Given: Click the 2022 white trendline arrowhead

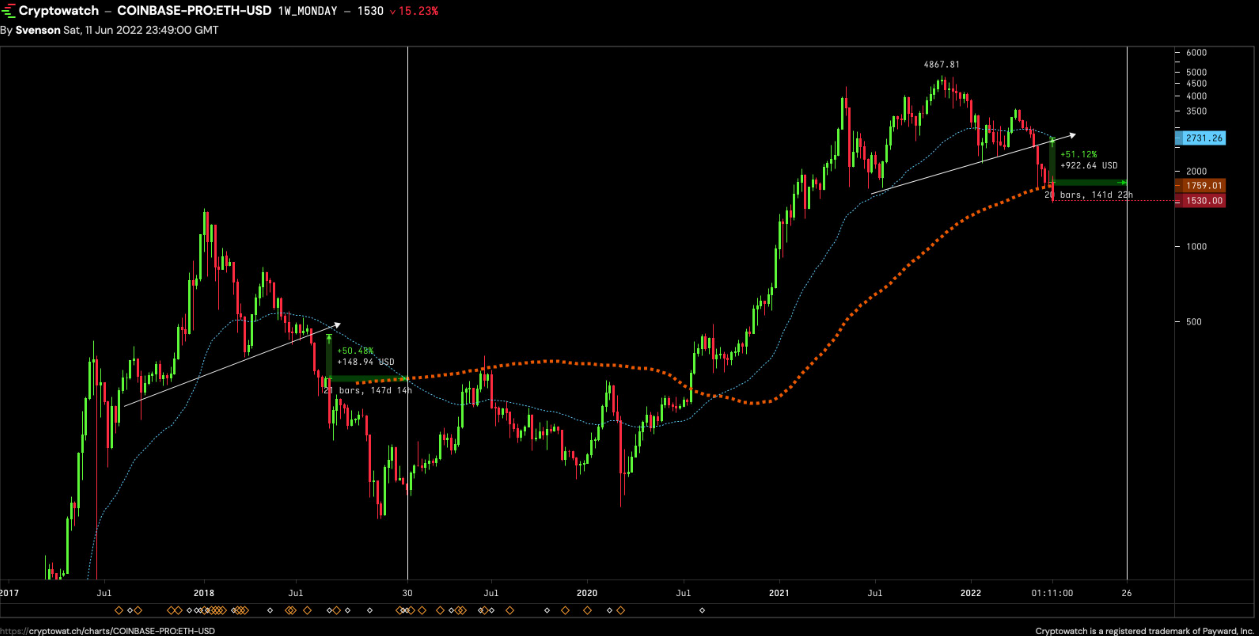Looking at the screenshot, I should tap(1074, 133).
